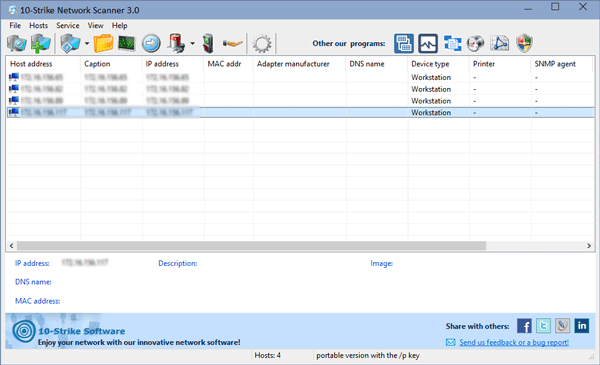600x365 pixels.
Task: Open the yellow folder toolbar icon
Action: coord(104,43)
